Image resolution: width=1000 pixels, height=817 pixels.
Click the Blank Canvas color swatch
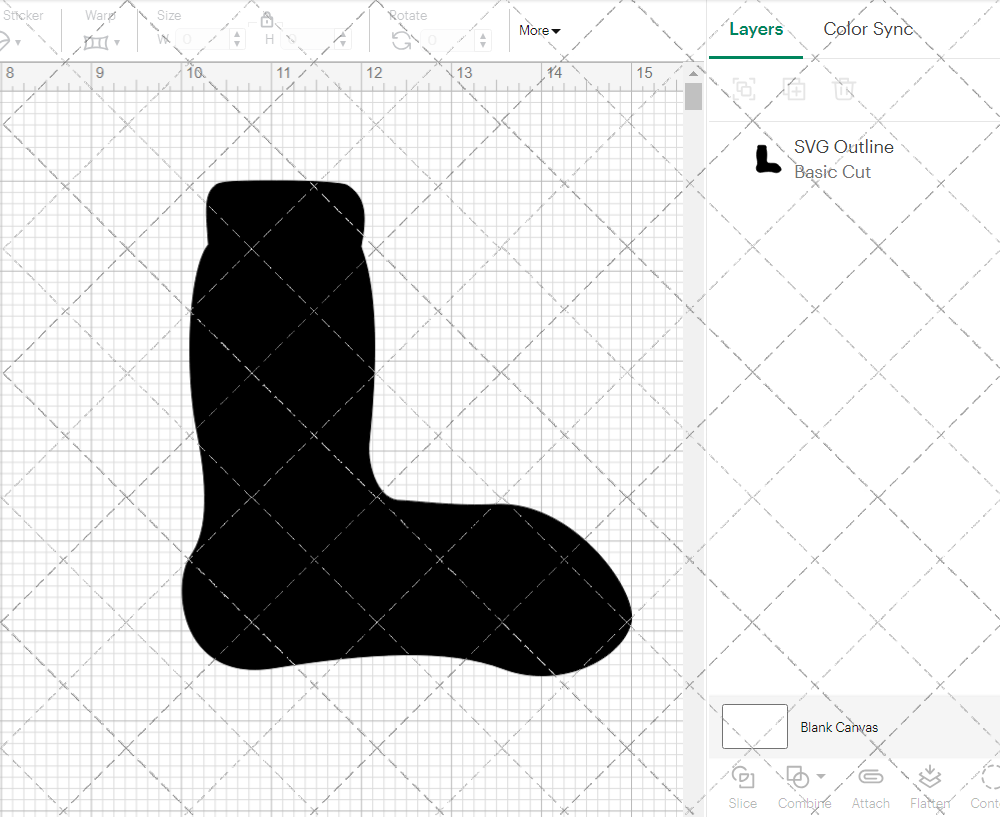pos(754,727)
